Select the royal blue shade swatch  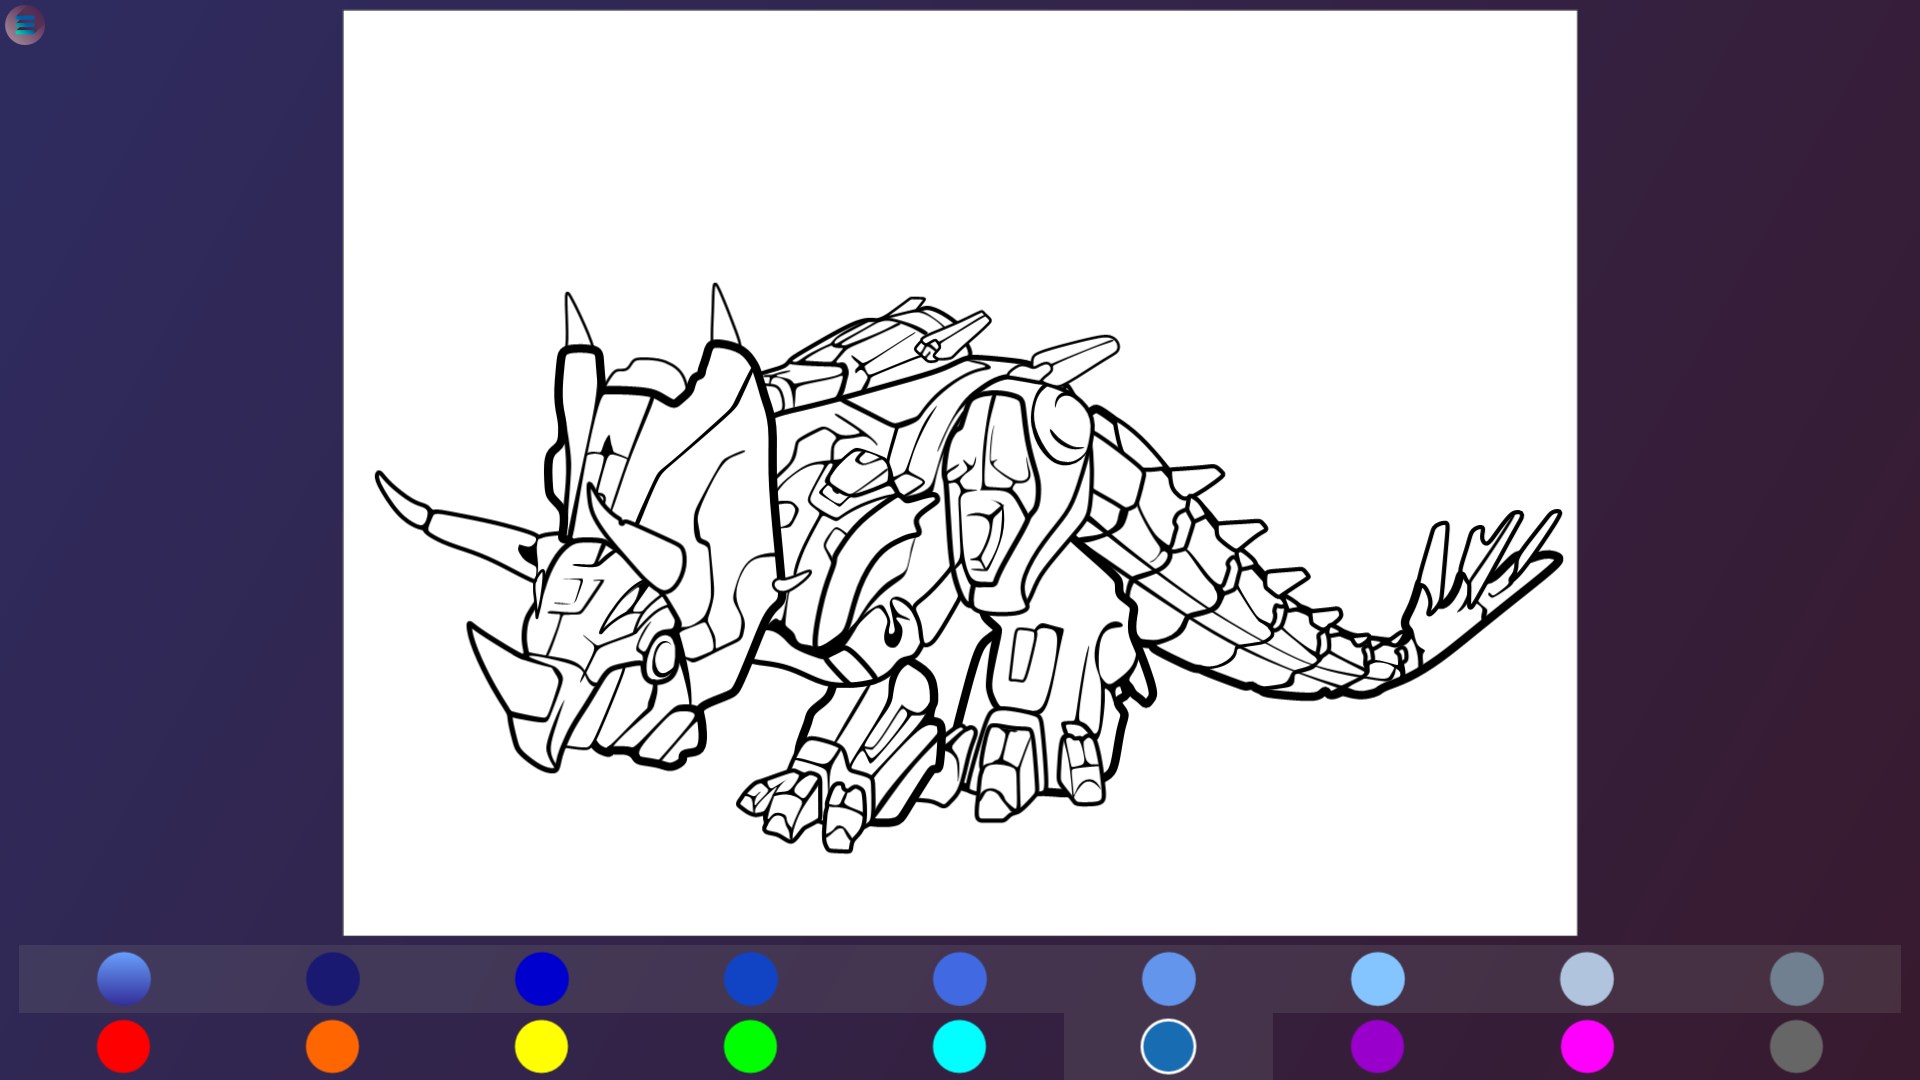coord(959,978)
